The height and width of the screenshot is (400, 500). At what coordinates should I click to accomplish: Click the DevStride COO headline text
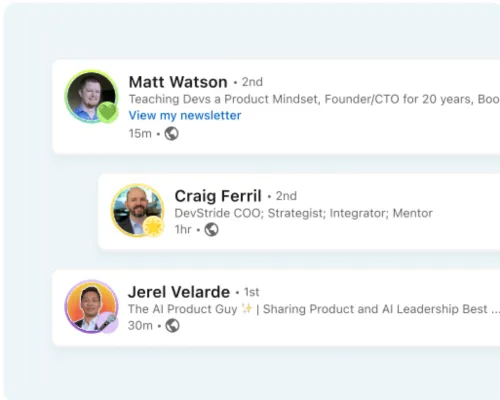(x=303, y=213)
